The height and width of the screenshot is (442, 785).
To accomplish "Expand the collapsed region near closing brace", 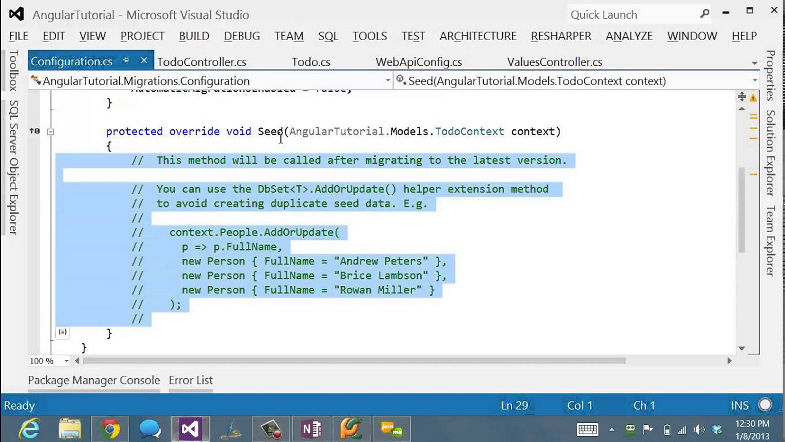I will point(63,332).
